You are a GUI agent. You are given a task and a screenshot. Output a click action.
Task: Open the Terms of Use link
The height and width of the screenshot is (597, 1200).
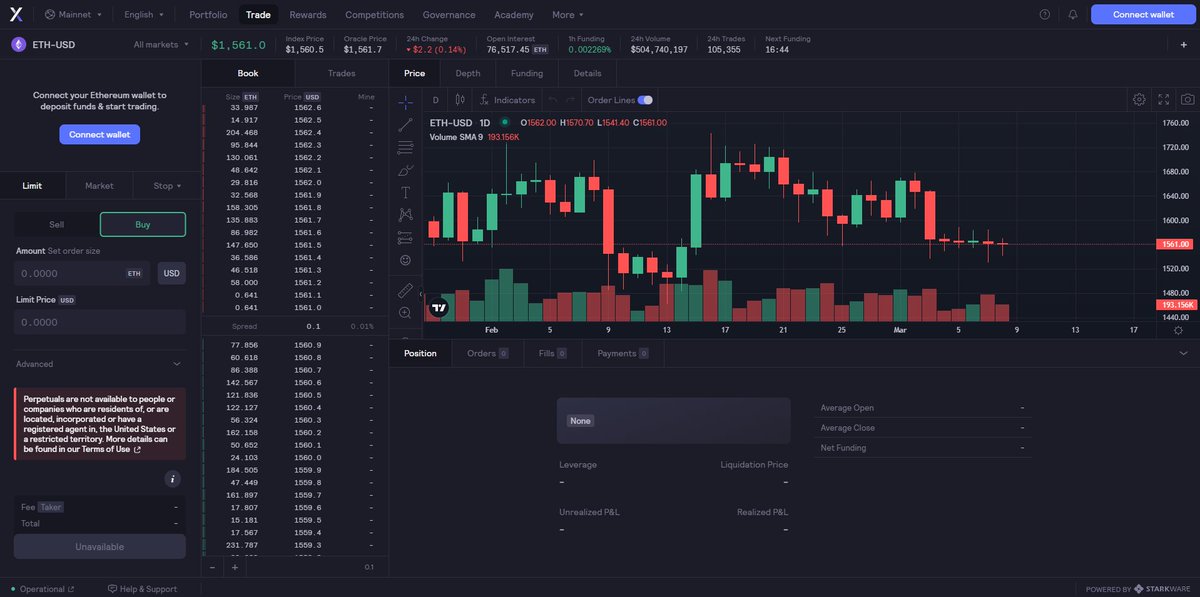click(111, 450)
